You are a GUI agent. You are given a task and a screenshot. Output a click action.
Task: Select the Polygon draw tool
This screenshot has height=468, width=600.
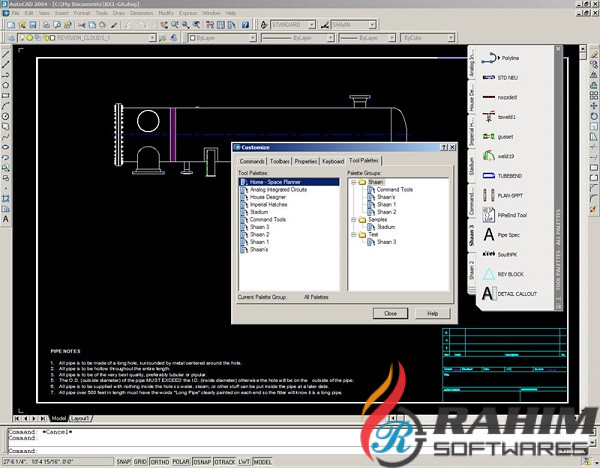click(x=6, y=85)
